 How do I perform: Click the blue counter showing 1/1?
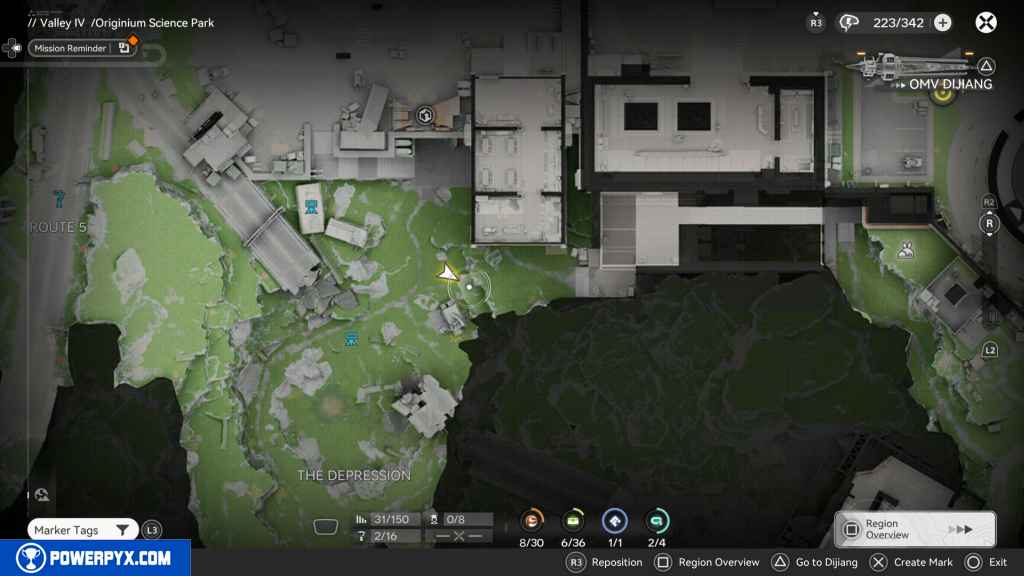pyautogui.click(x=614, y=521)
